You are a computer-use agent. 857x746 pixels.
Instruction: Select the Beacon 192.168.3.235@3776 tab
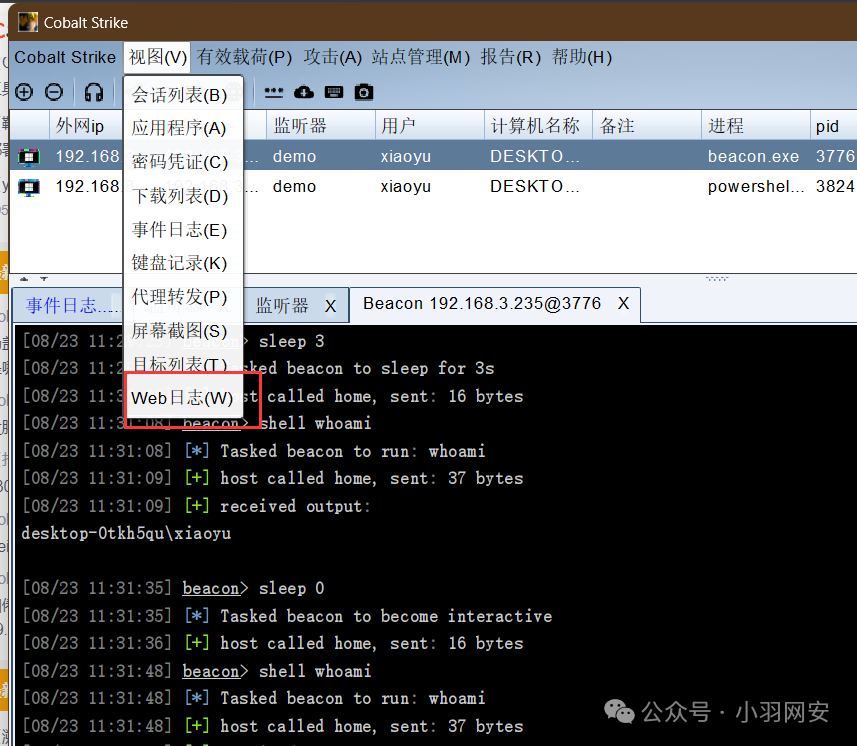point(482,303)
